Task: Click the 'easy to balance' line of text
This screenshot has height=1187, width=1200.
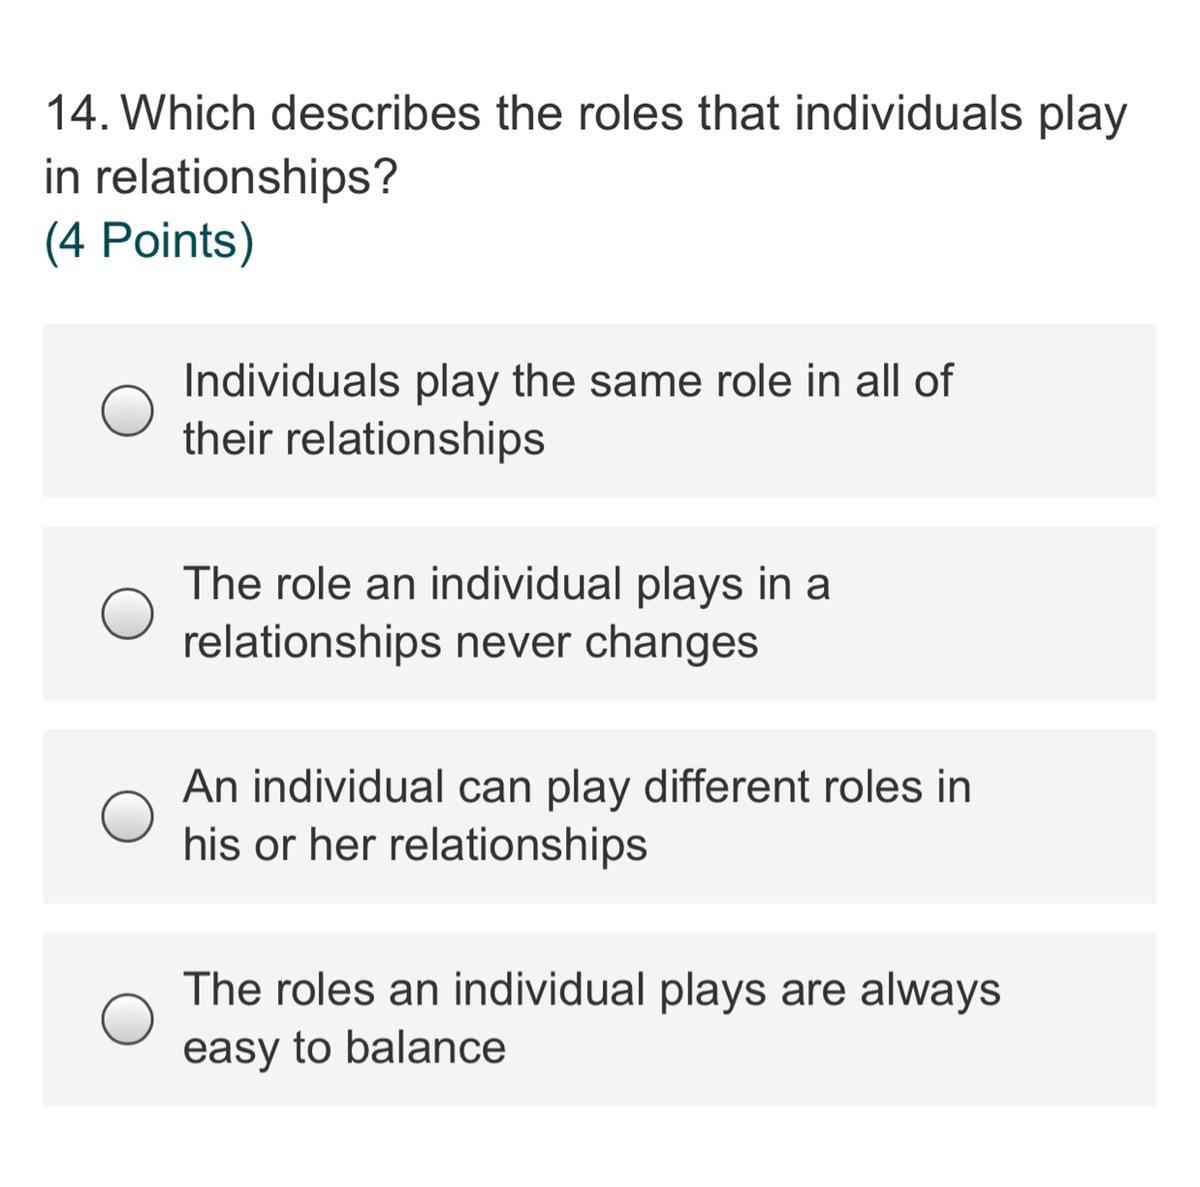Action: (x=344, y=1048)
